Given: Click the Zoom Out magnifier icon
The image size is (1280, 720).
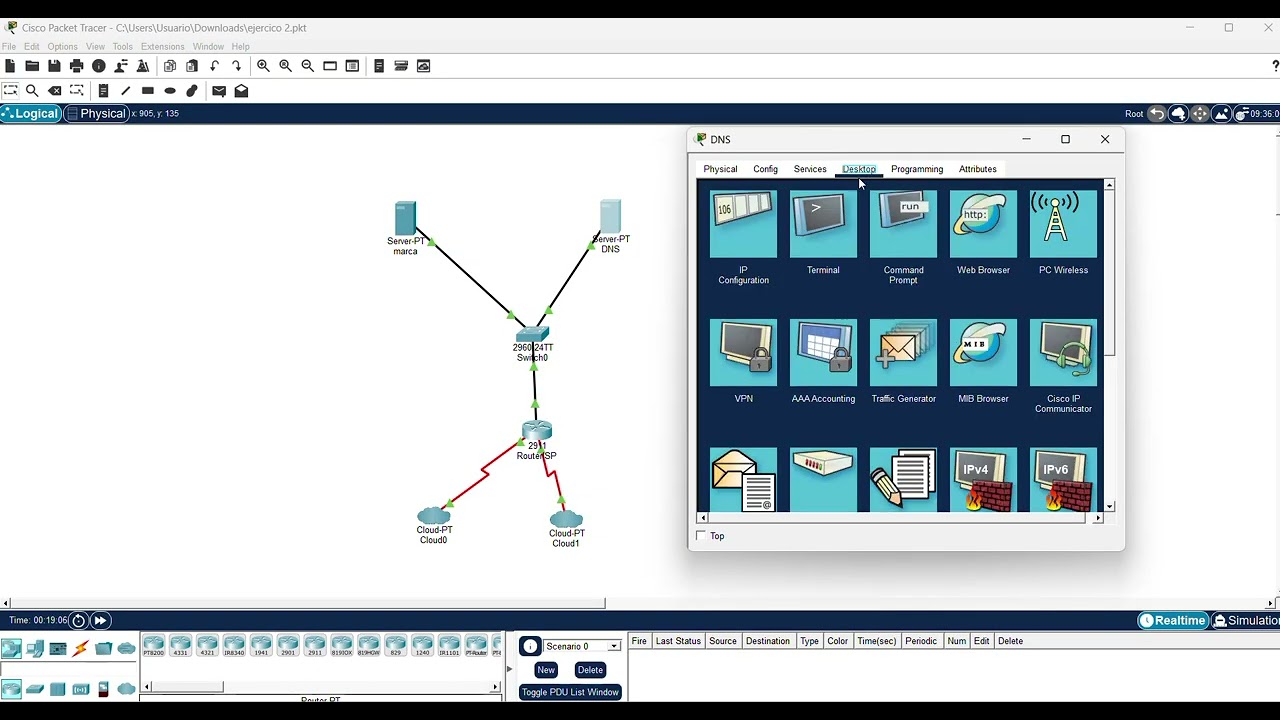Looking at the screenshot, I should (307, 66).
